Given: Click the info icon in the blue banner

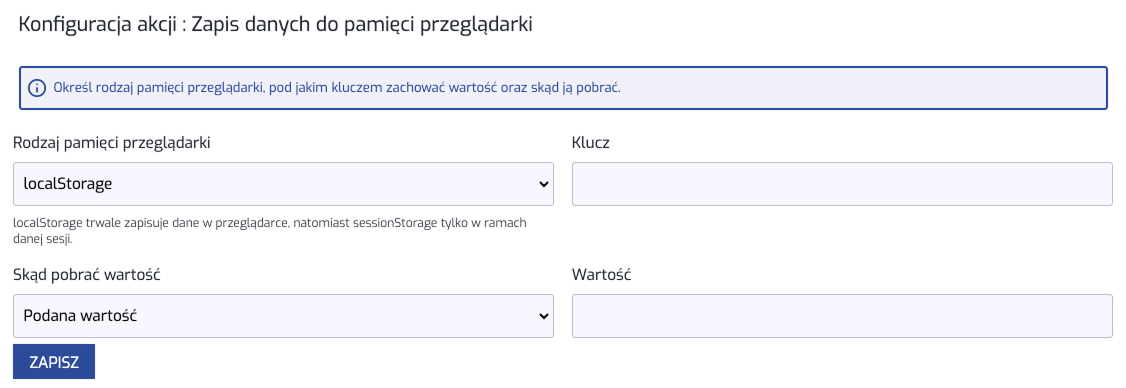Looking at the screenshot, I should click(x=36, y=88).
